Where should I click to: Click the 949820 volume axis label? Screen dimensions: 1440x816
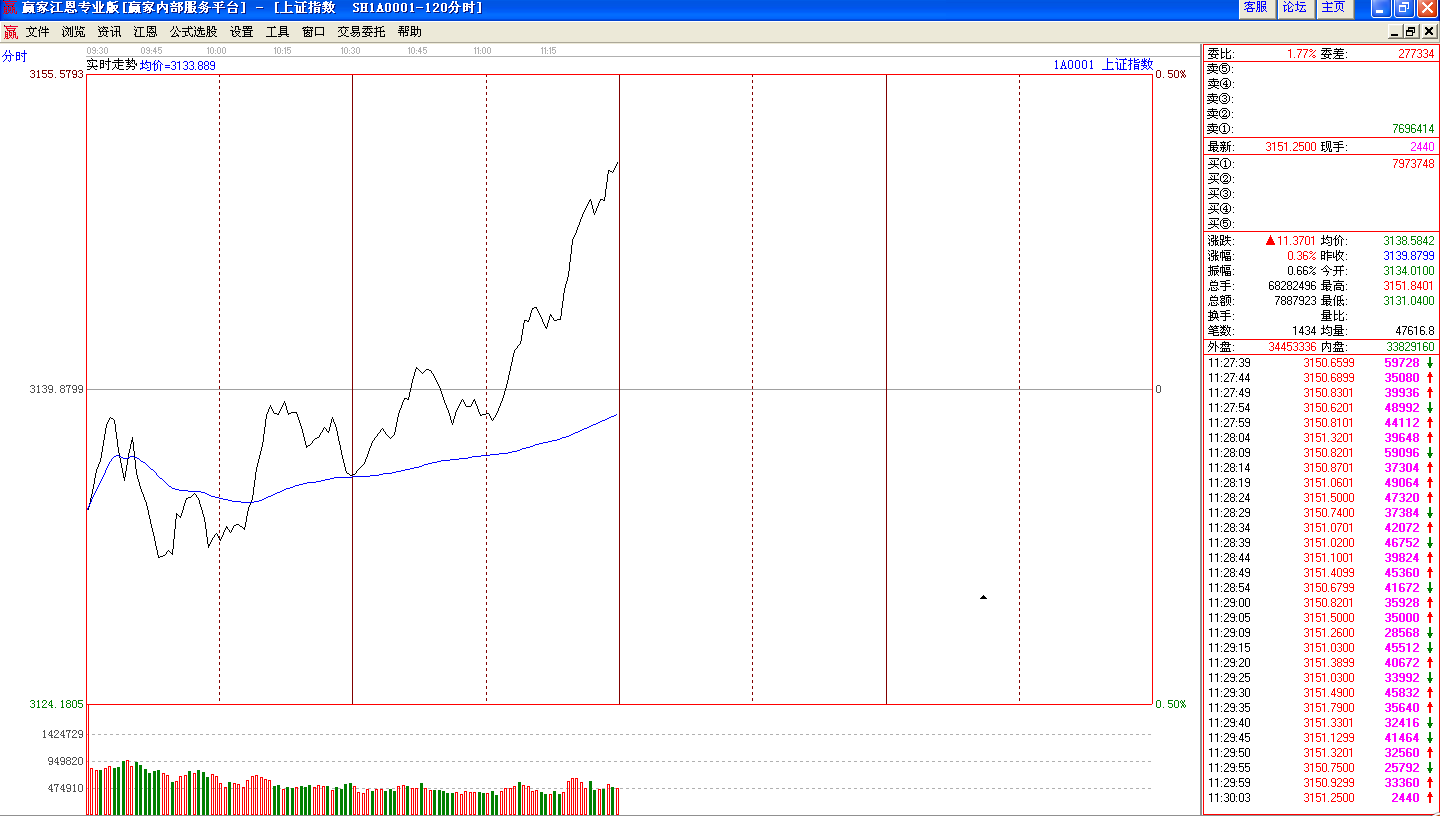(65, 761)
